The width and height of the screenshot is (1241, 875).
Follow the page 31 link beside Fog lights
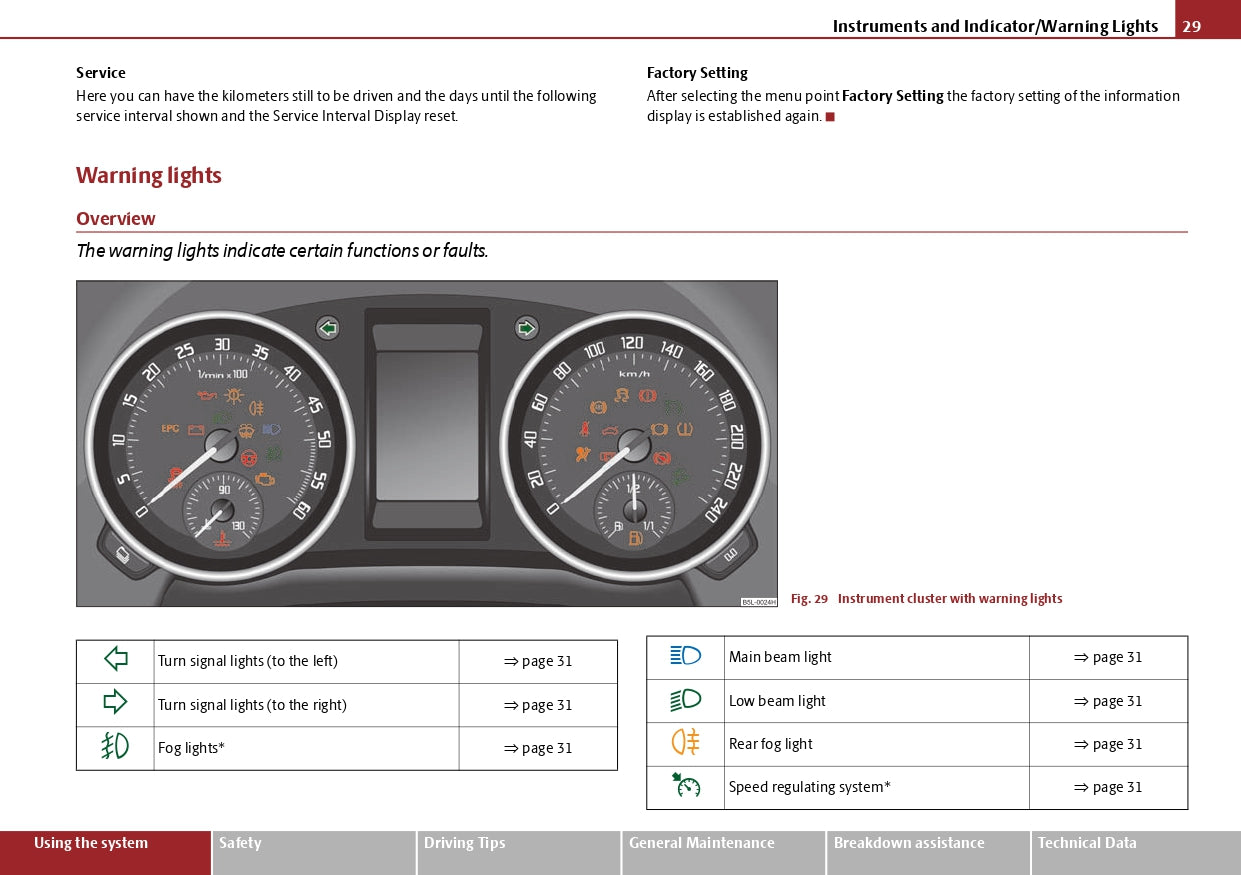538,747
